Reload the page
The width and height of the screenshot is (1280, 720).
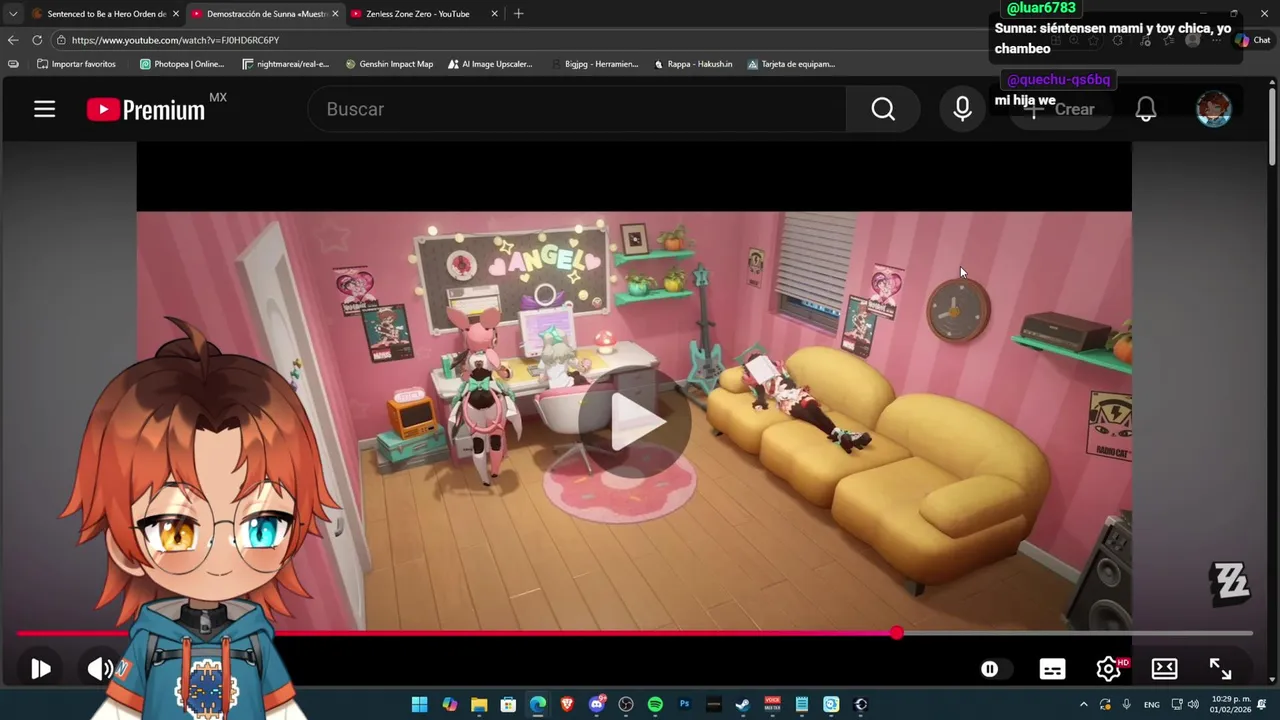pyautogui.click(x=37, y=40)
